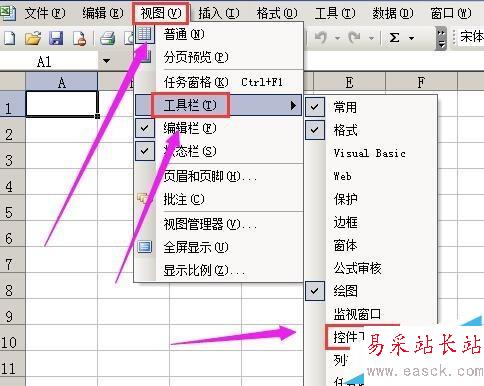Open 视图管理器(V) custom views

219,224
